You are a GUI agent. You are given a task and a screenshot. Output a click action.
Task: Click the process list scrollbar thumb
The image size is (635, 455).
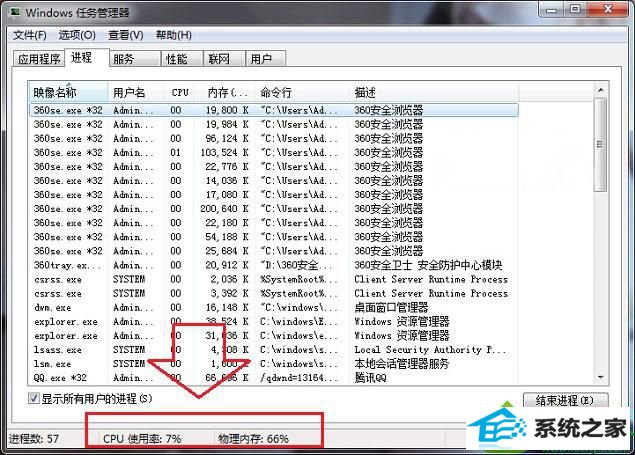[x=600, y=145]
